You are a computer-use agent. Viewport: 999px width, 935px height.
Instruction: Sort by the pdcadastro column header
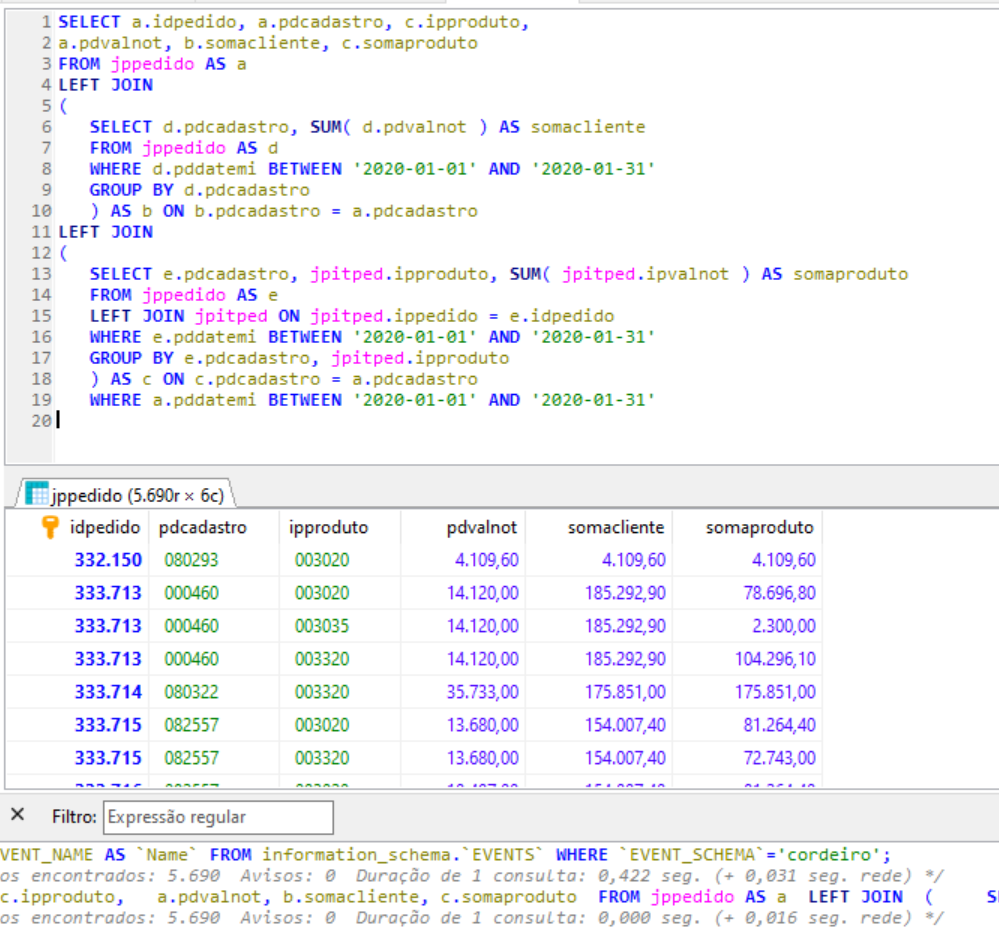point(203,527)
